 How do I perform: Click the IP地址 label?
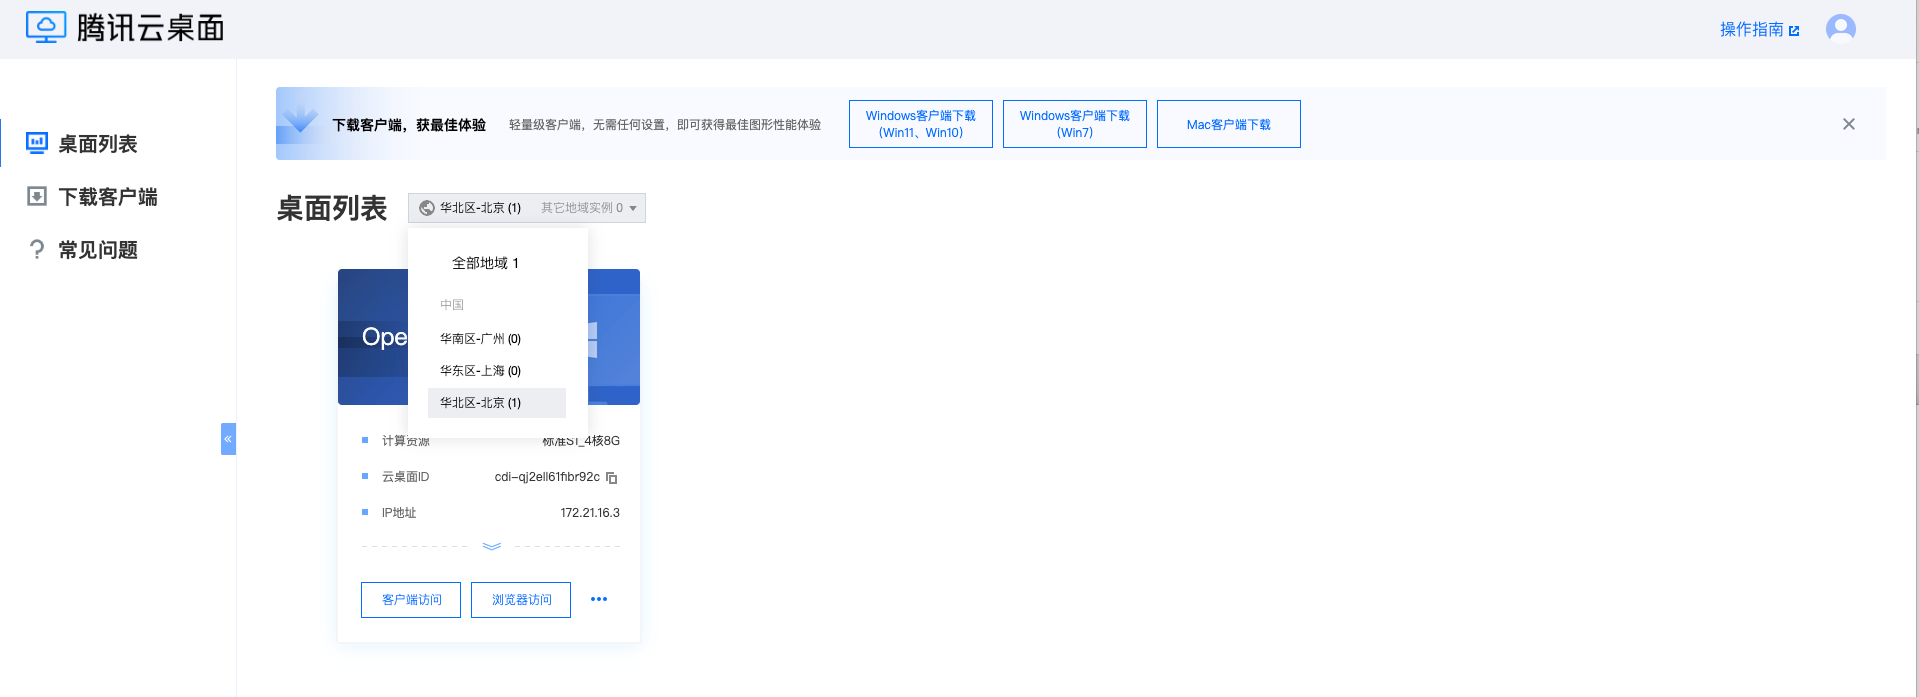(399, 513)
